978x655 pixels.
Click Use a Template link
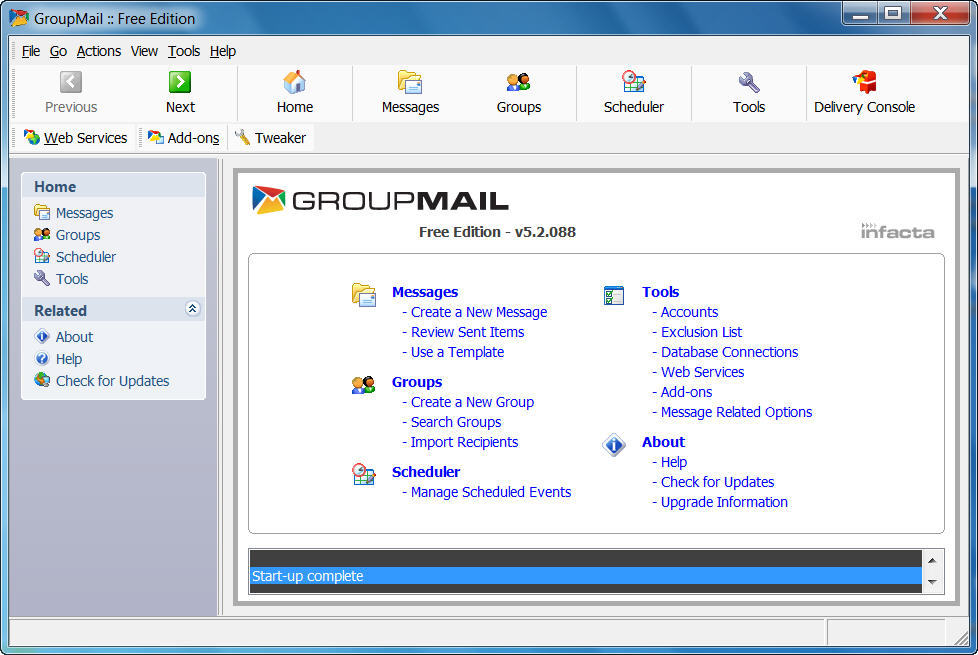(457, 352)
